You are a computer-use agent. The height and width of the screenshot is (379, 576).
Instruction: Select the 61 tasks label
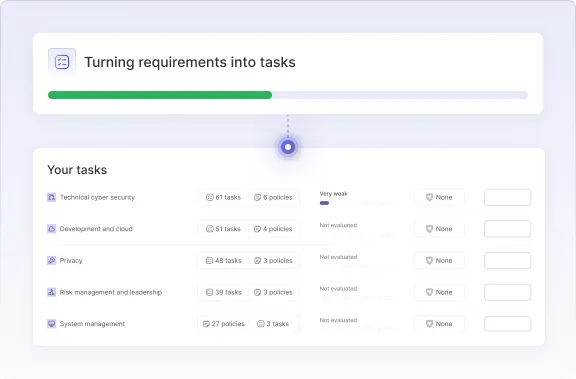228,198
